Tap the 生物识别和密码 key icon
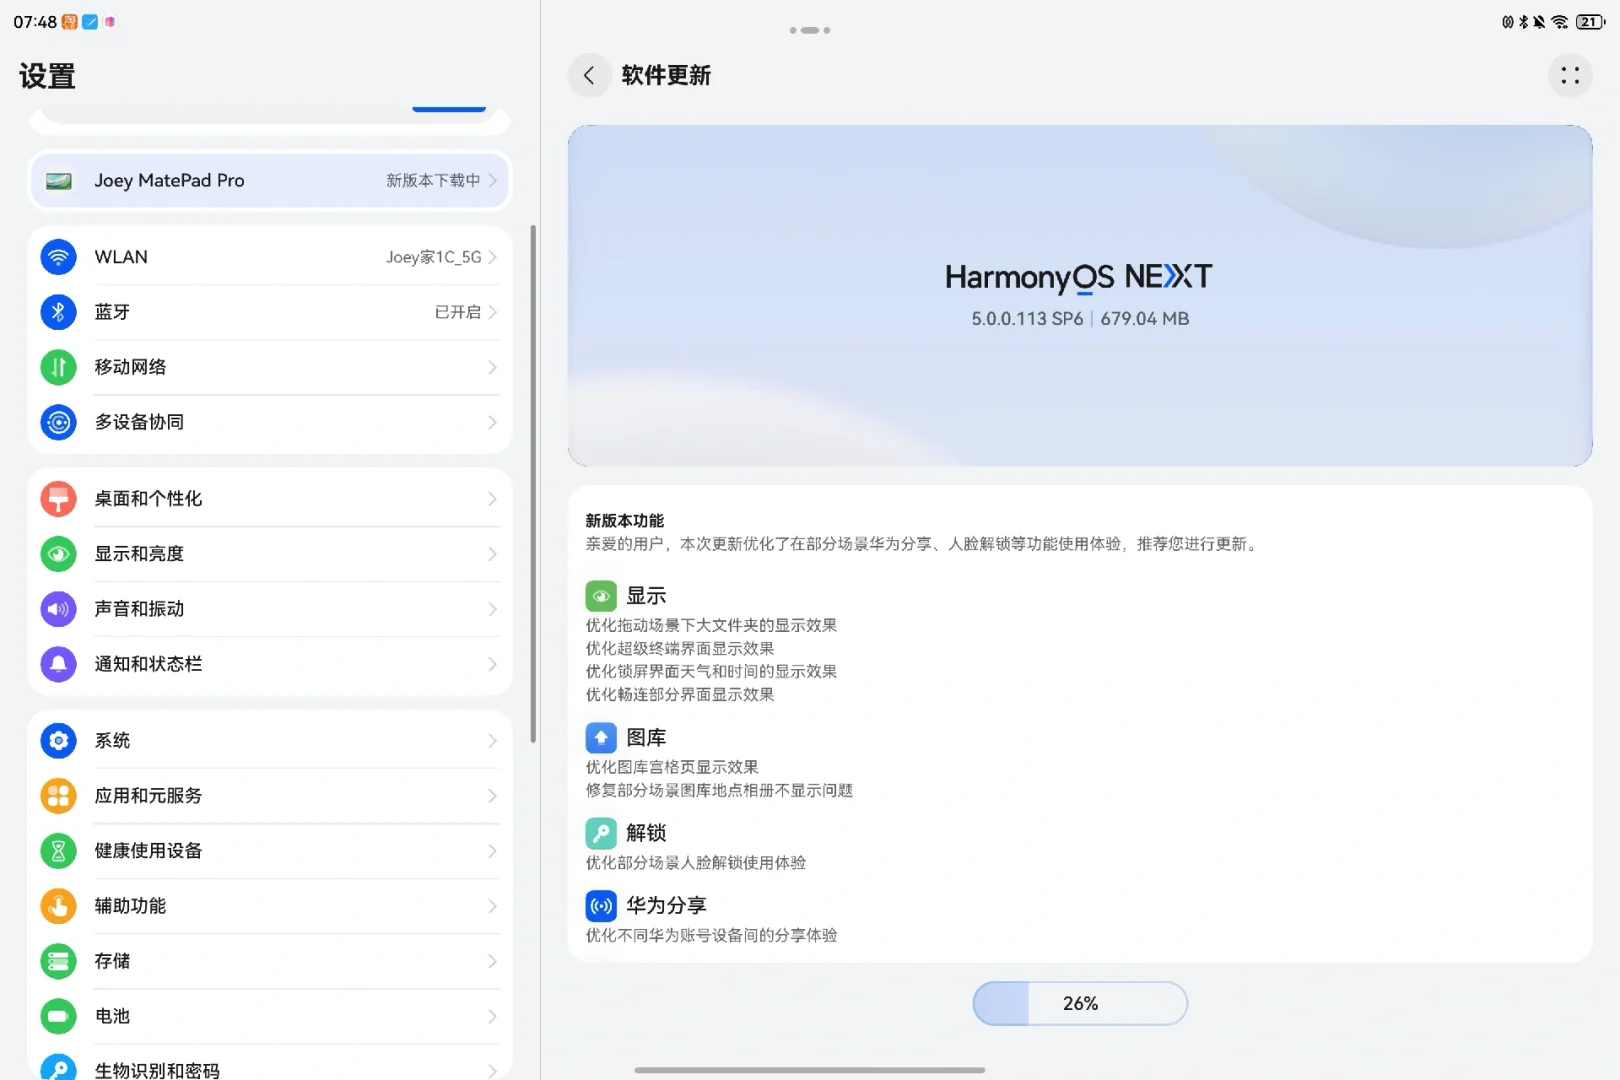The width and height of the screenshot is (1620, 1080). click(x=58, y=1068)
